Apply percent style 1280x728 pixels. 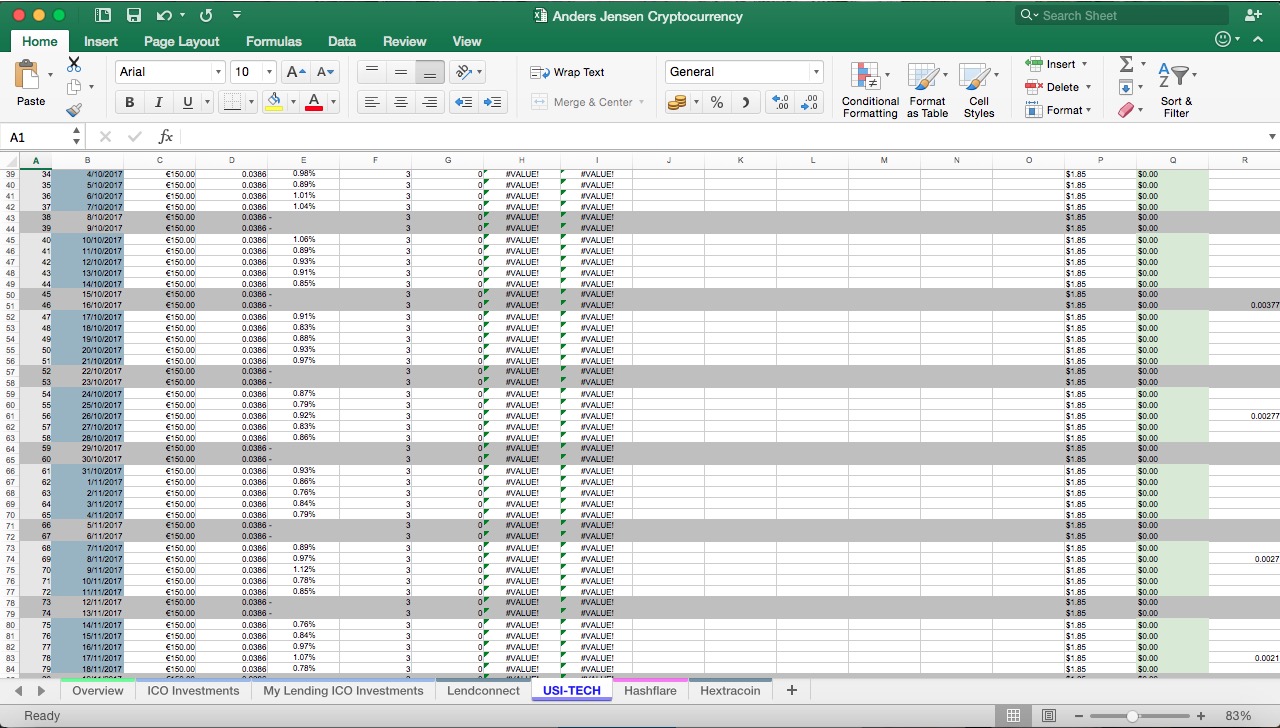coord(717,102)
